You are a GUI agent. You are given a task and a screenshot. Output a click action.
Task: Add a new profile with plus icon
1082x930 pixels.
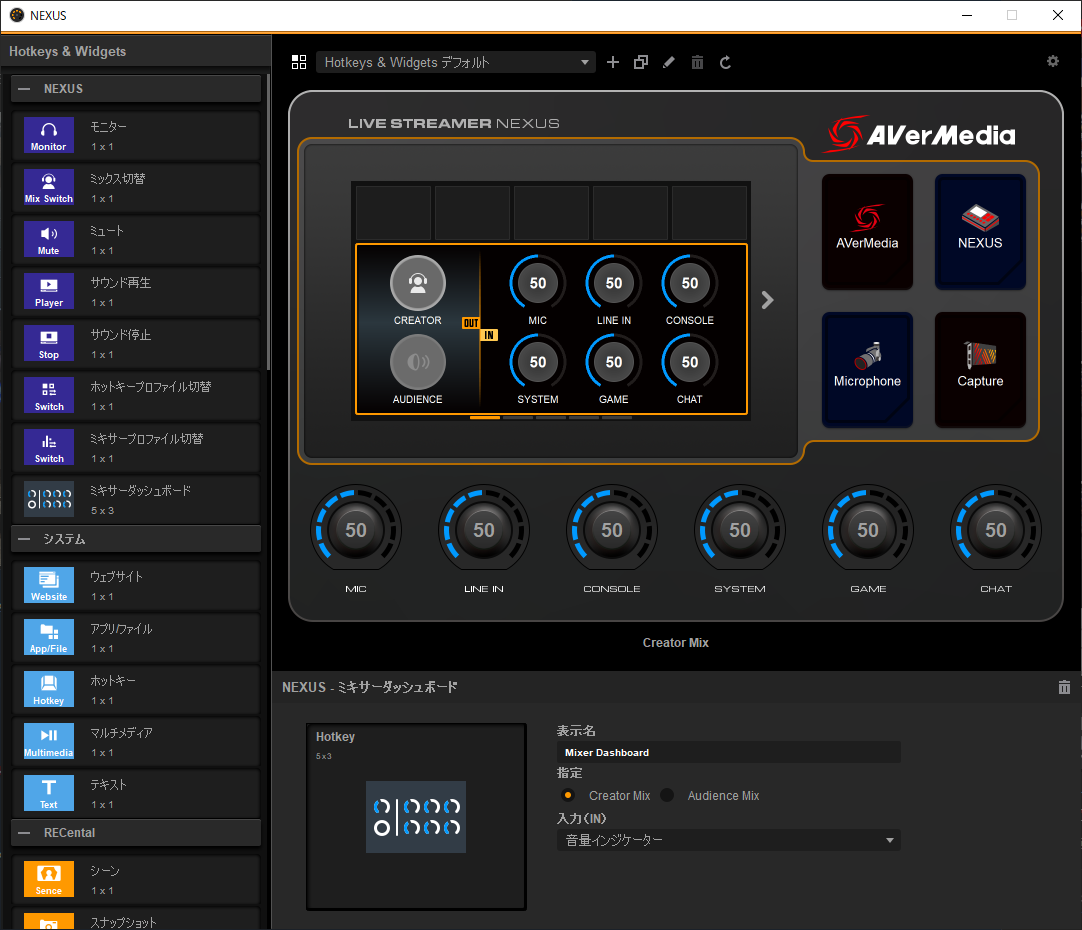(613, 62)
